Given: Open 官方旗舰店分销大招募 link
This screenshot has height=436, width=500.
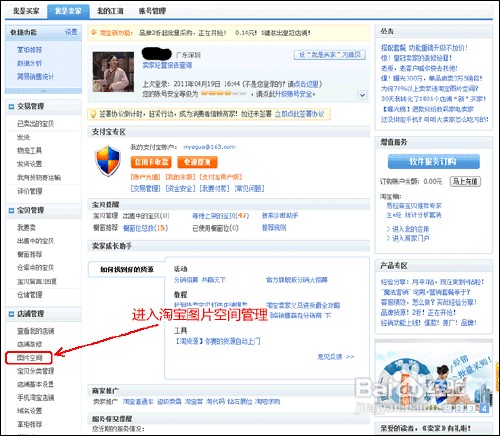Looking at the screenshot, I should coord(297,280).
